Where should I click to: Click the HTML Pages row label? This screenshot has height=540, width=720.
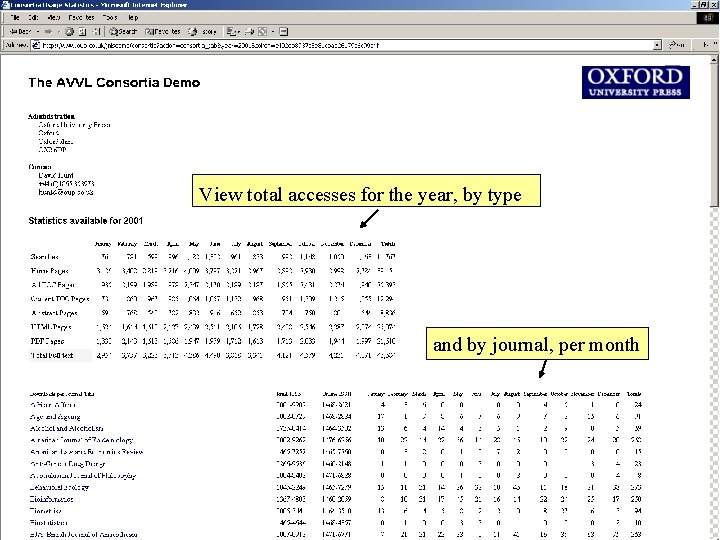tap(51, 327)
